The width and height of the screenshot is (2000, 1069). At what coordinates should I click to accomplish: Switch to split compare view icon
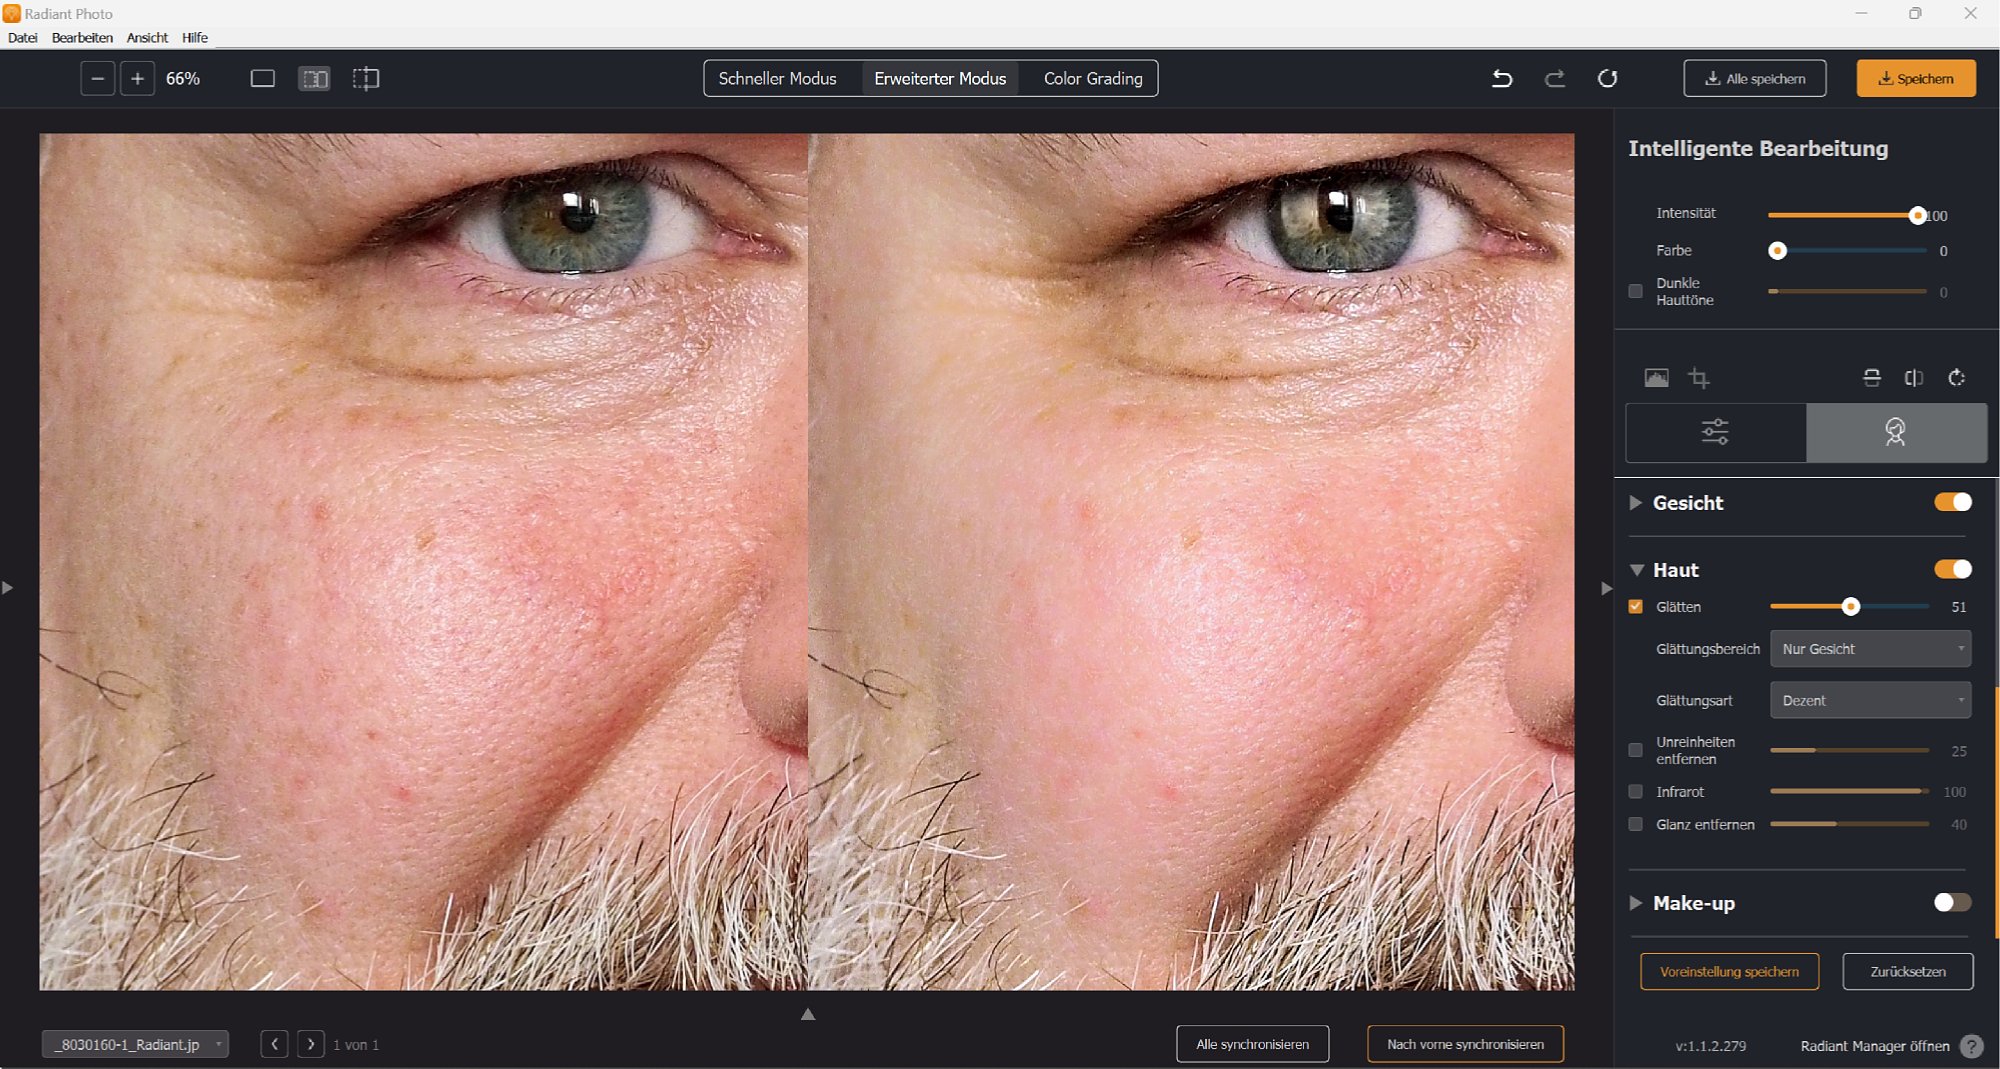(366, 78)
